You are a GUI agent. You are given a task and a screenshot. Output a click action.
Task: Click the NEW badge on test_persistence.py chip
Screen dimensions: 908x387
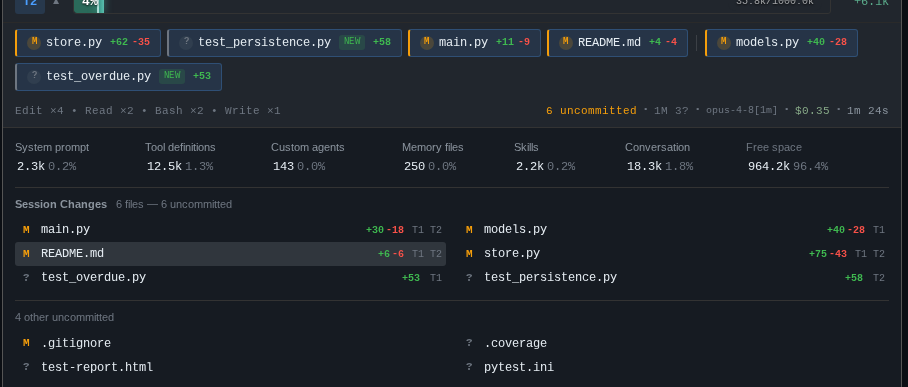coord(352,42)
